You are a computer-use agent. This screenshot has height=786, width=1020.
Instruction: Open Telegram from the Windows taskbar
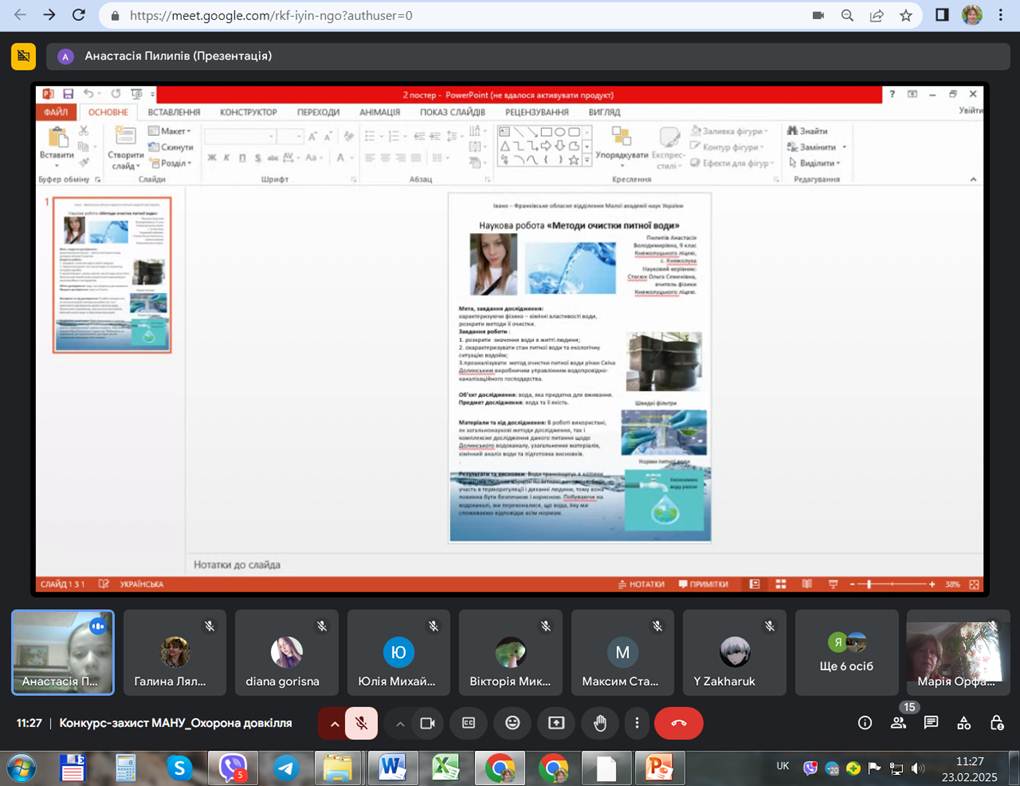(286, 768)
